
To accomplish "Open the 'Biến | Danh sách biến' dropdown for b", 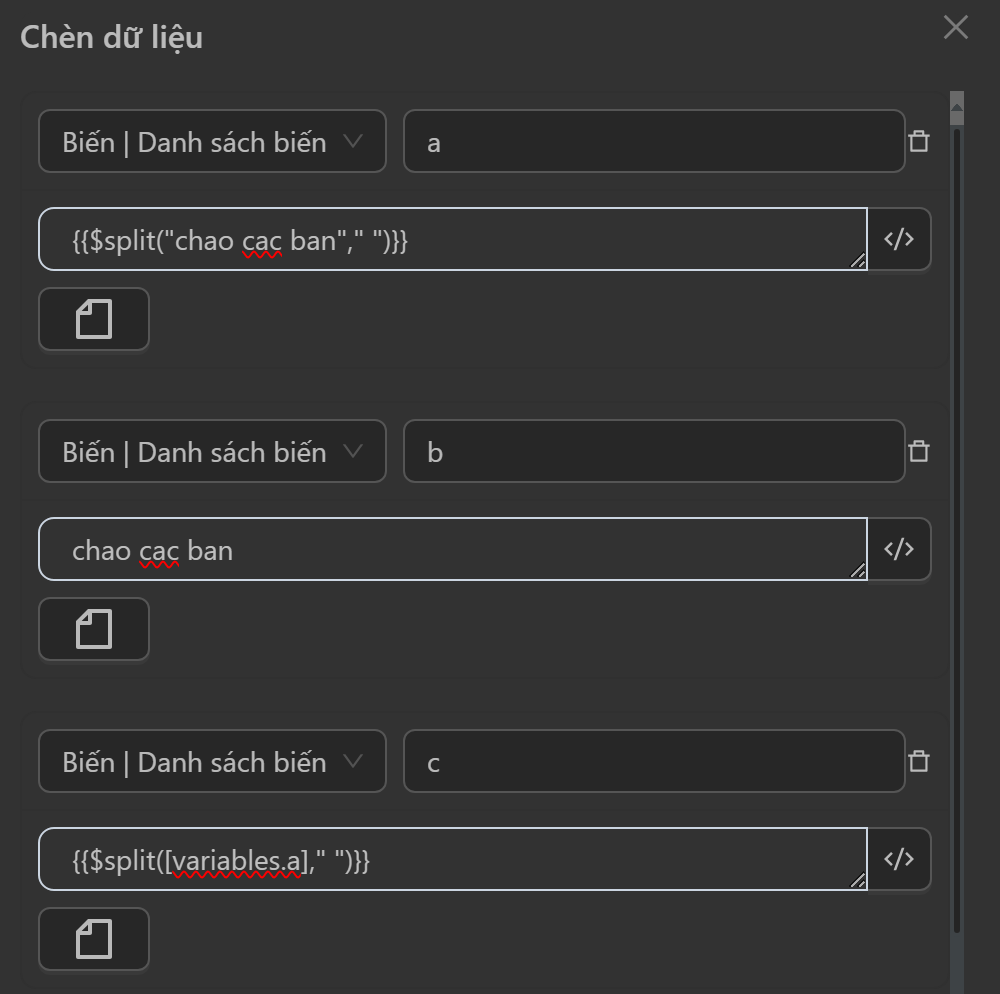I will coord(212,451).
